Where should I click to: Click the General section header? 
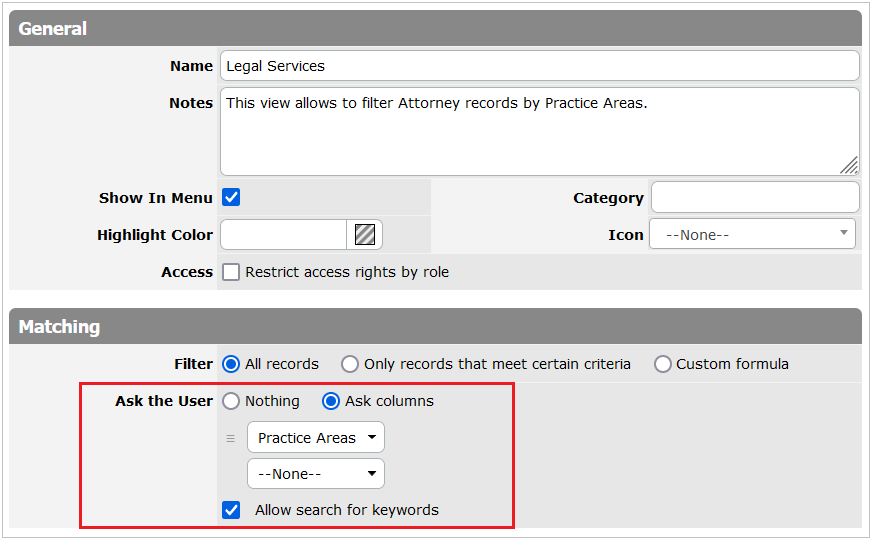435,28
